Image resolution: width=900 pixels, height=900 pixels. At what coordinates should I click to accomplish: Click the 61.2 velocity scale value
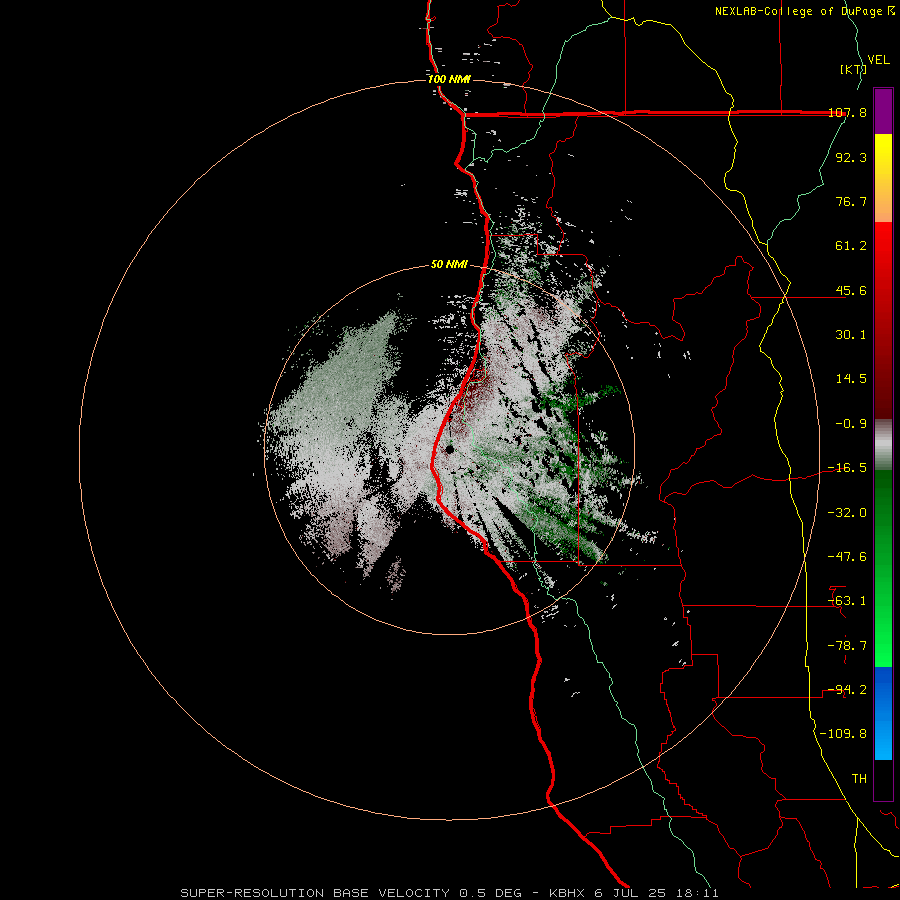(x=851, y=246)
